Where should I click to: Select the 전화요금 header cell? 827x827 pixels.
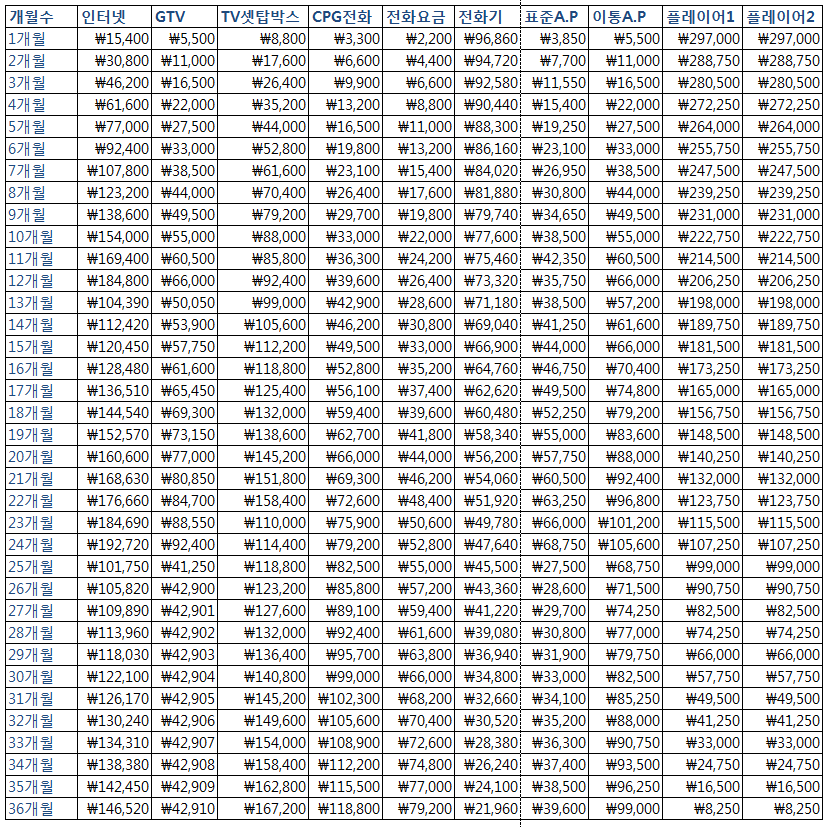418,17
